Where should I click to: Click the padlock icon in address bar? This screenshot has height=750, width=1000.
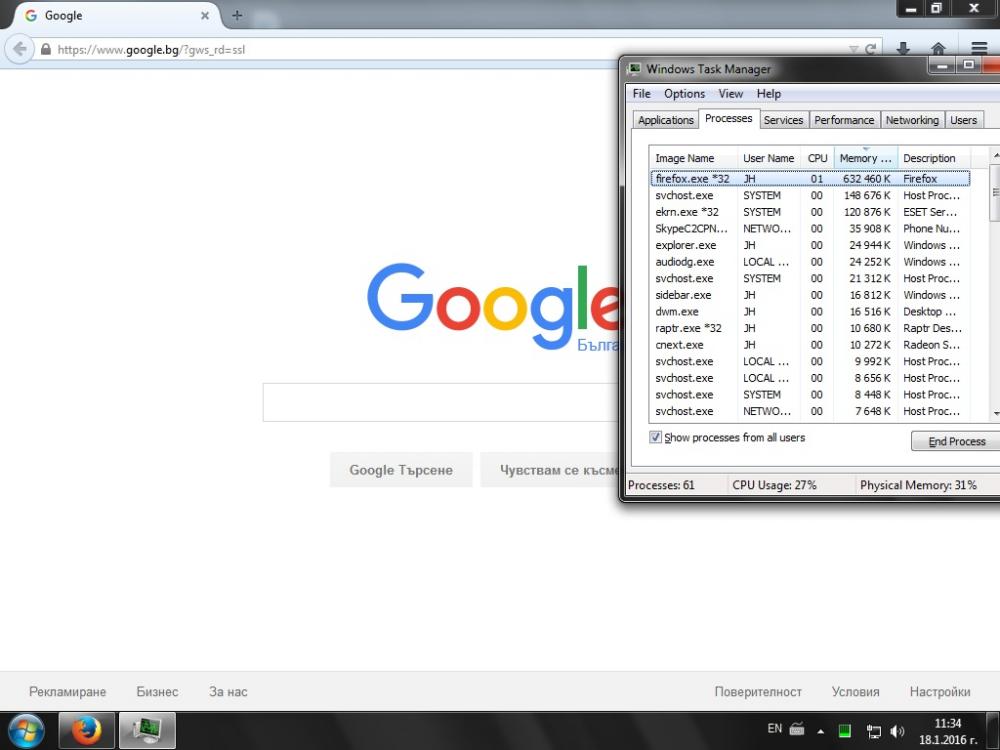coord(46,49)
